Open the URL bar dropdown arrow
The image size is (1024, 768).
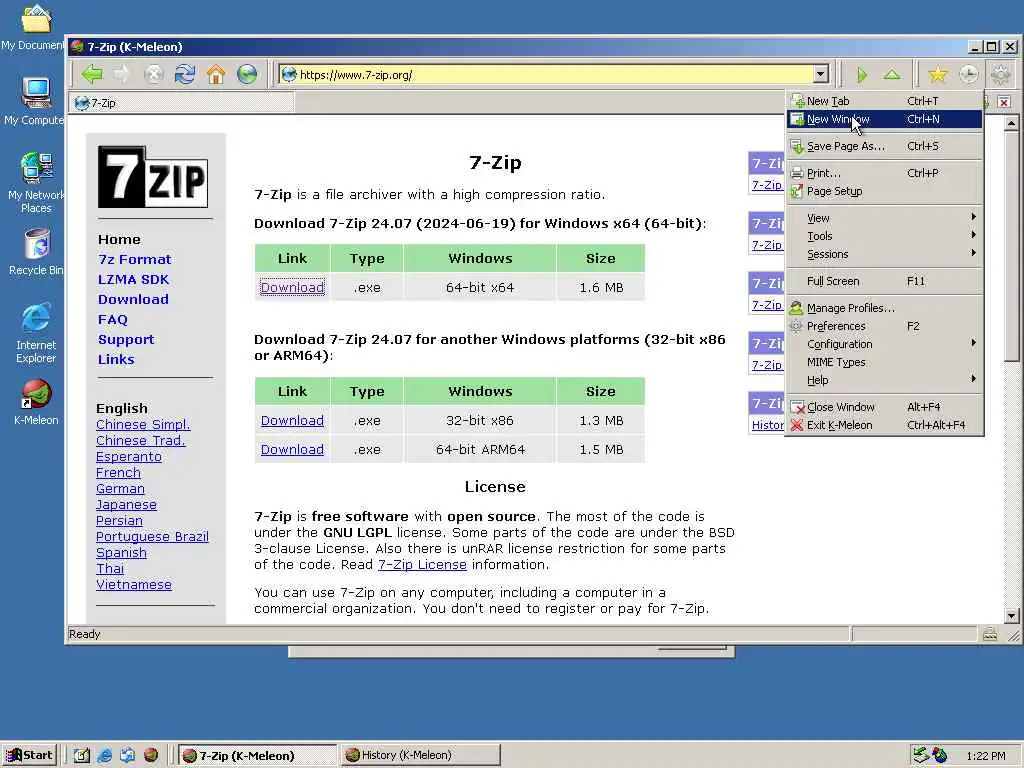[x=821, y=74]
